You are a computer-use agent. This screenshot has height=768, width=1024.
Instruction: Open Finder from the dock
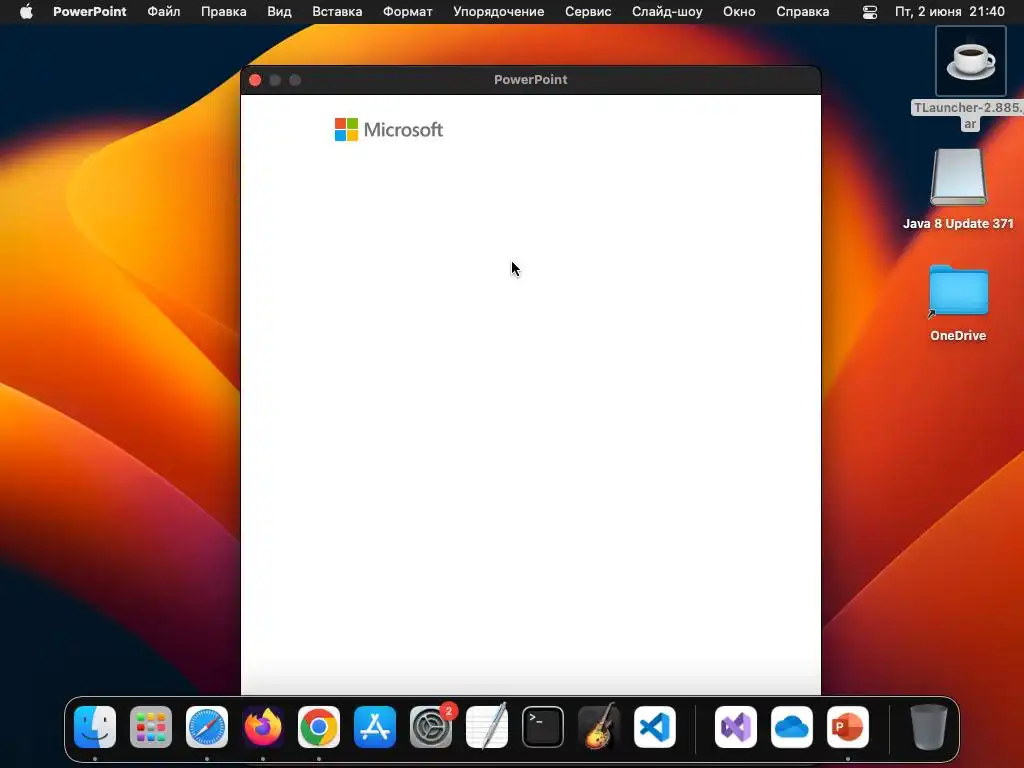tap(95, 727)
